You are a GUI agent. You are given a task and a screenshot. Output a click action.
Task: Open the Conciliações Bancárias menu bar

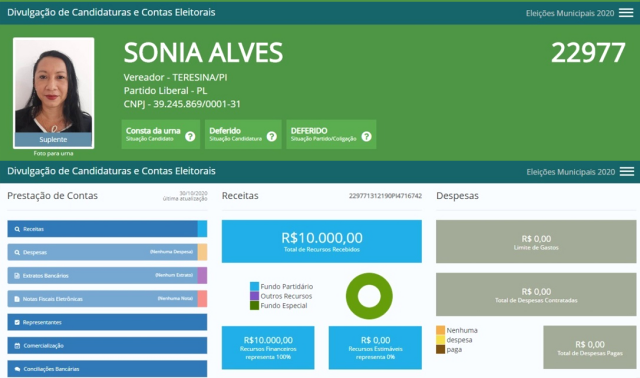(107, 369)
